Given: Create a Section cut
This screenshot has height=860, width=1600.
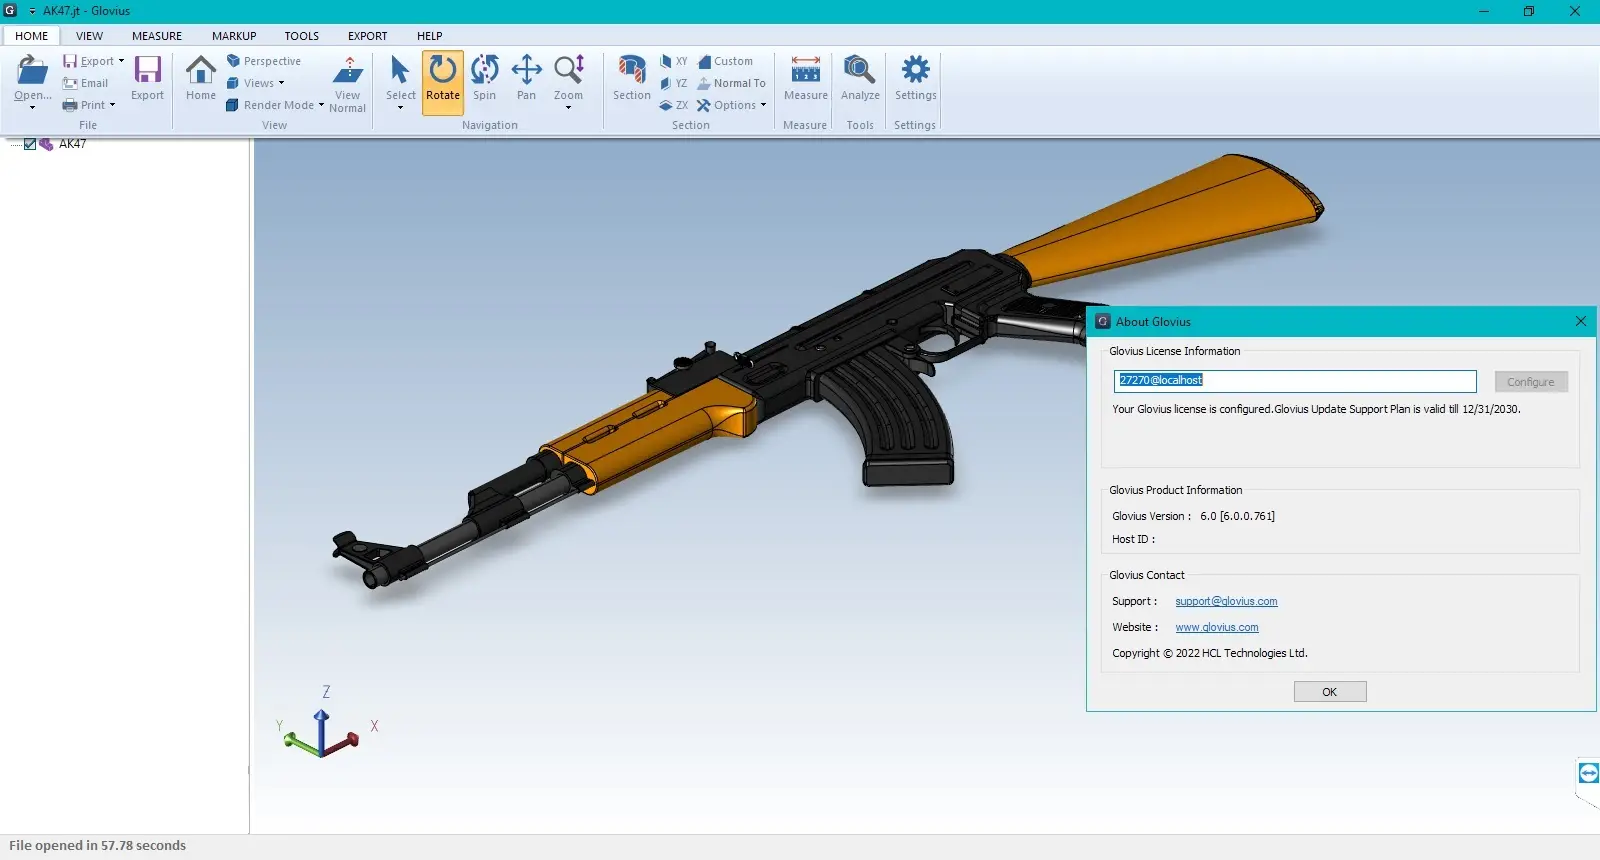Looking at the screenshot, I should (x=632, y=78).
